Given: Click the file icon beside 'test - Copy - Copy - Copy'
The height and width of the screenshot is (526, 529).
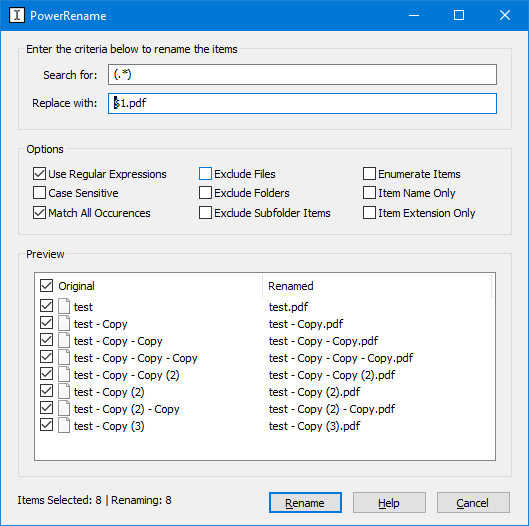Looking at the screenshot, I should coord(64,358).
